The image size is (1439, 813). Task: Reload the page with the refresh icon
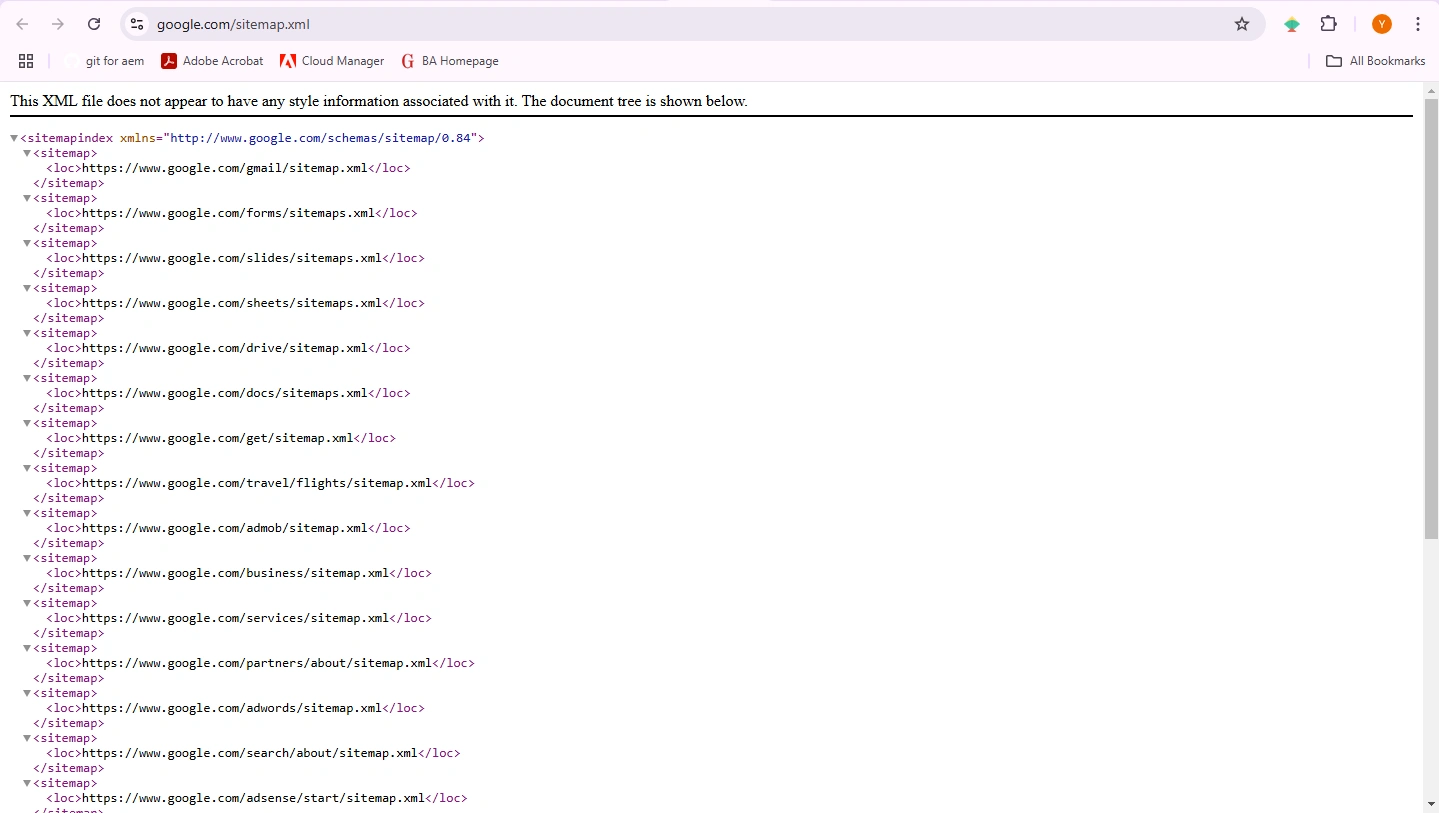tap(94, 24)
